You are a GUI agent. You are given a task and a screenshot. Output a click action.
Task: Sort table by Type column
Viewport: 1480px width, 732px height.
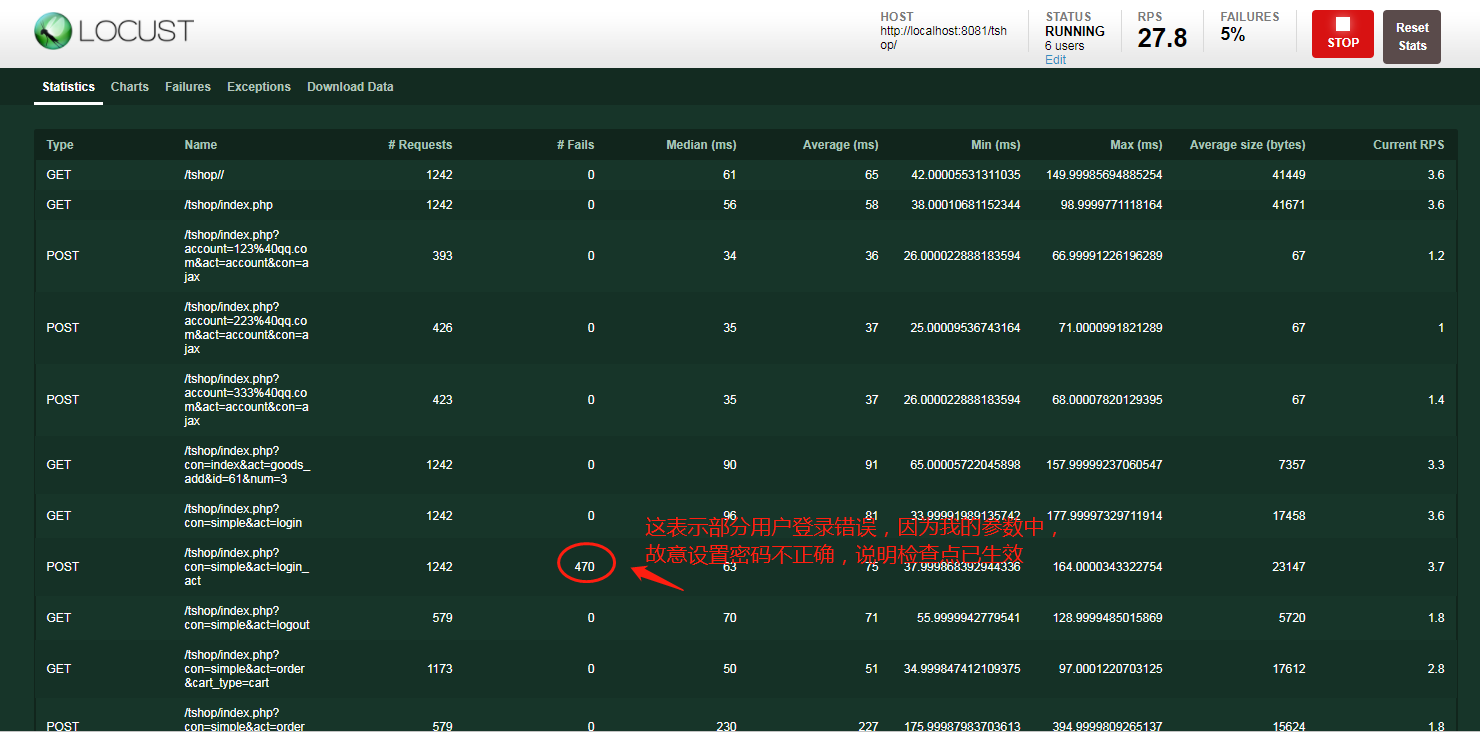(x=60, y=145)
